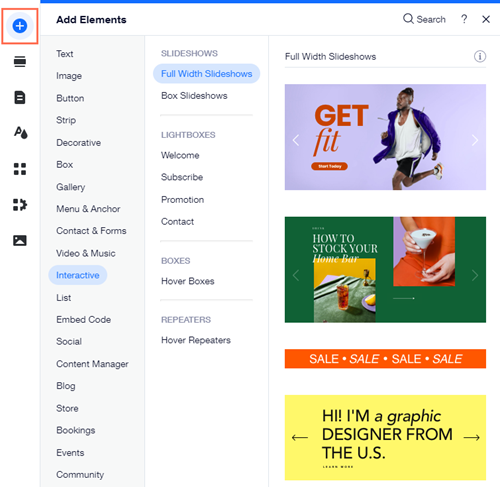Viewport: 500px width, 487px height.
Task: Select the Image category
Action: tap(69, 76)
